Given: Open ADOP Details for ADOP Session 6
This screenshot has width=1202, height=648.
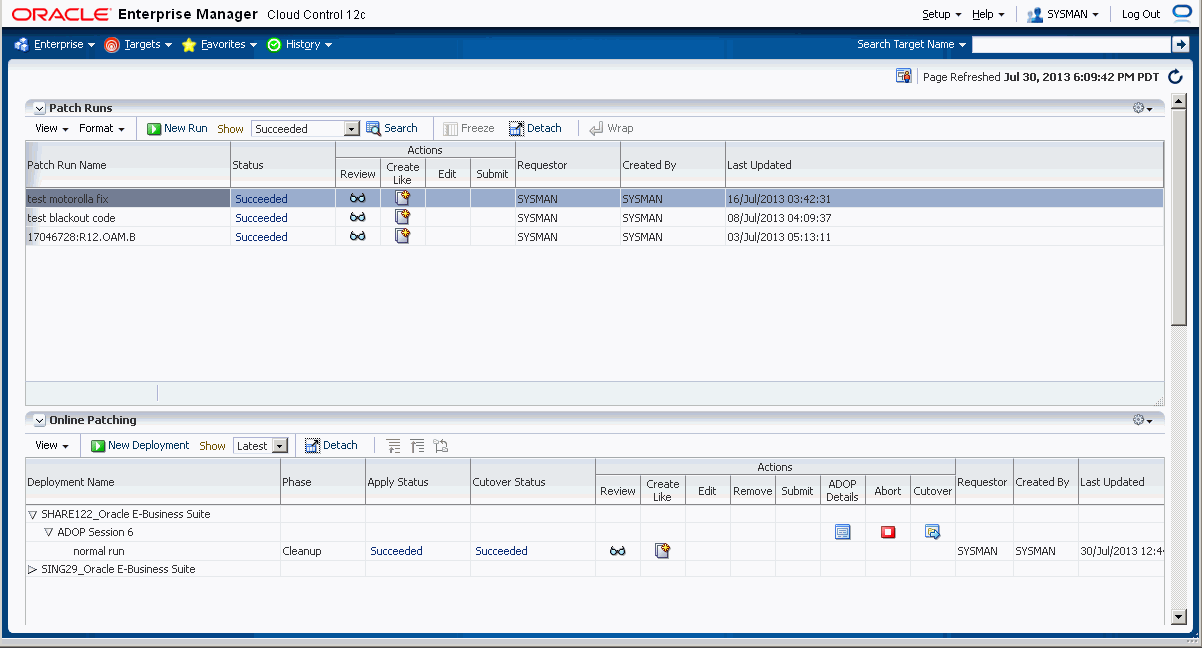Looking at the screenshot, I should pyautogui.click(x=842, y=532).
